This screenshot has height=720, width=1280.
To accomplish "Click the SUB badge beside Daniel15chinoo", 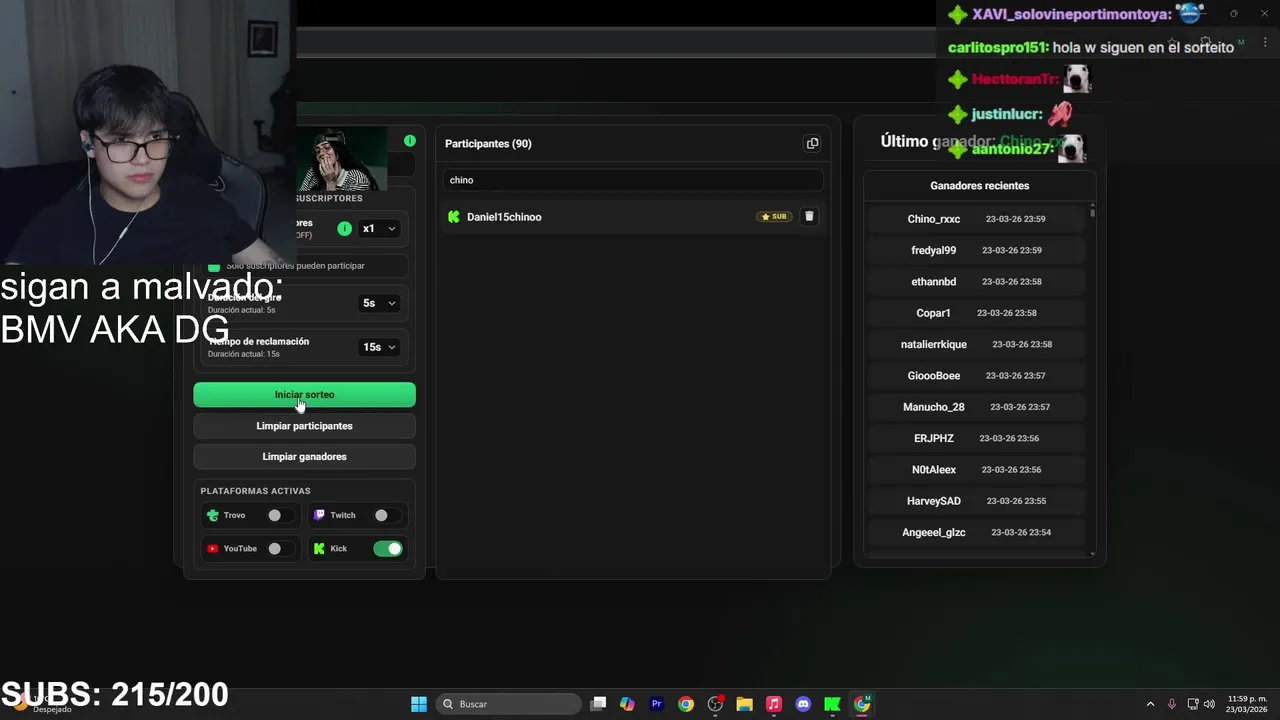I will click(x=774, y=216).
